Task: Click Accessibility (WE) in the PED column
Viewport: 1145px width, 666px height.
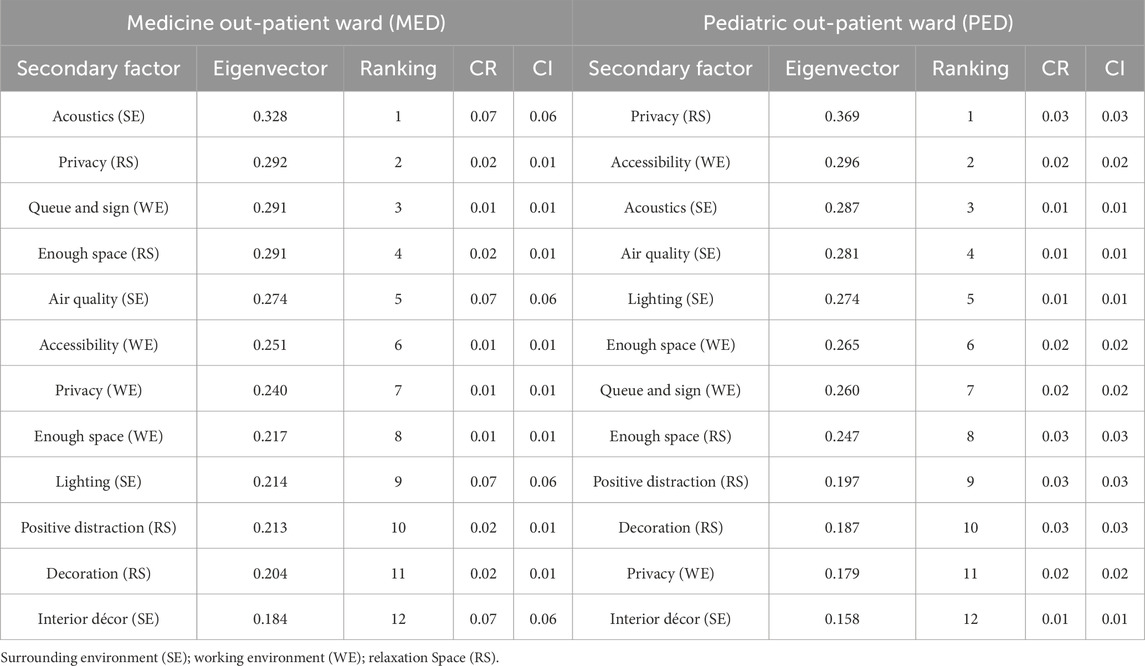Action: click(x=670, y=162)
